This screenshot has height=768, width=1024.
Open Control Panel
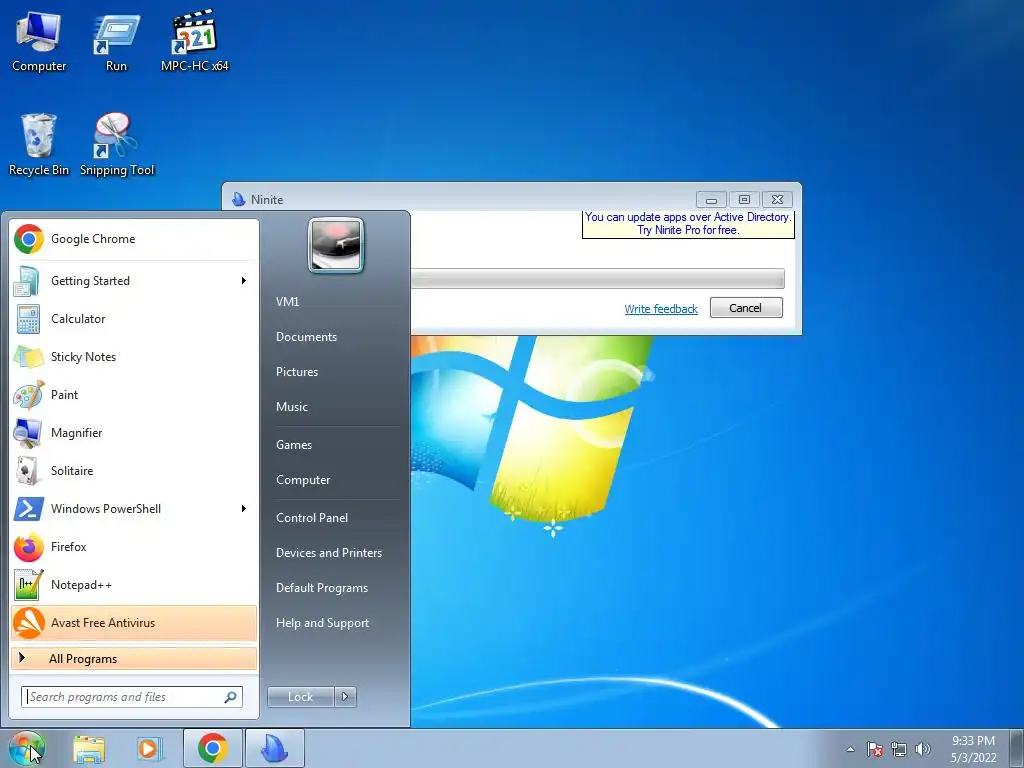[312, 518]
